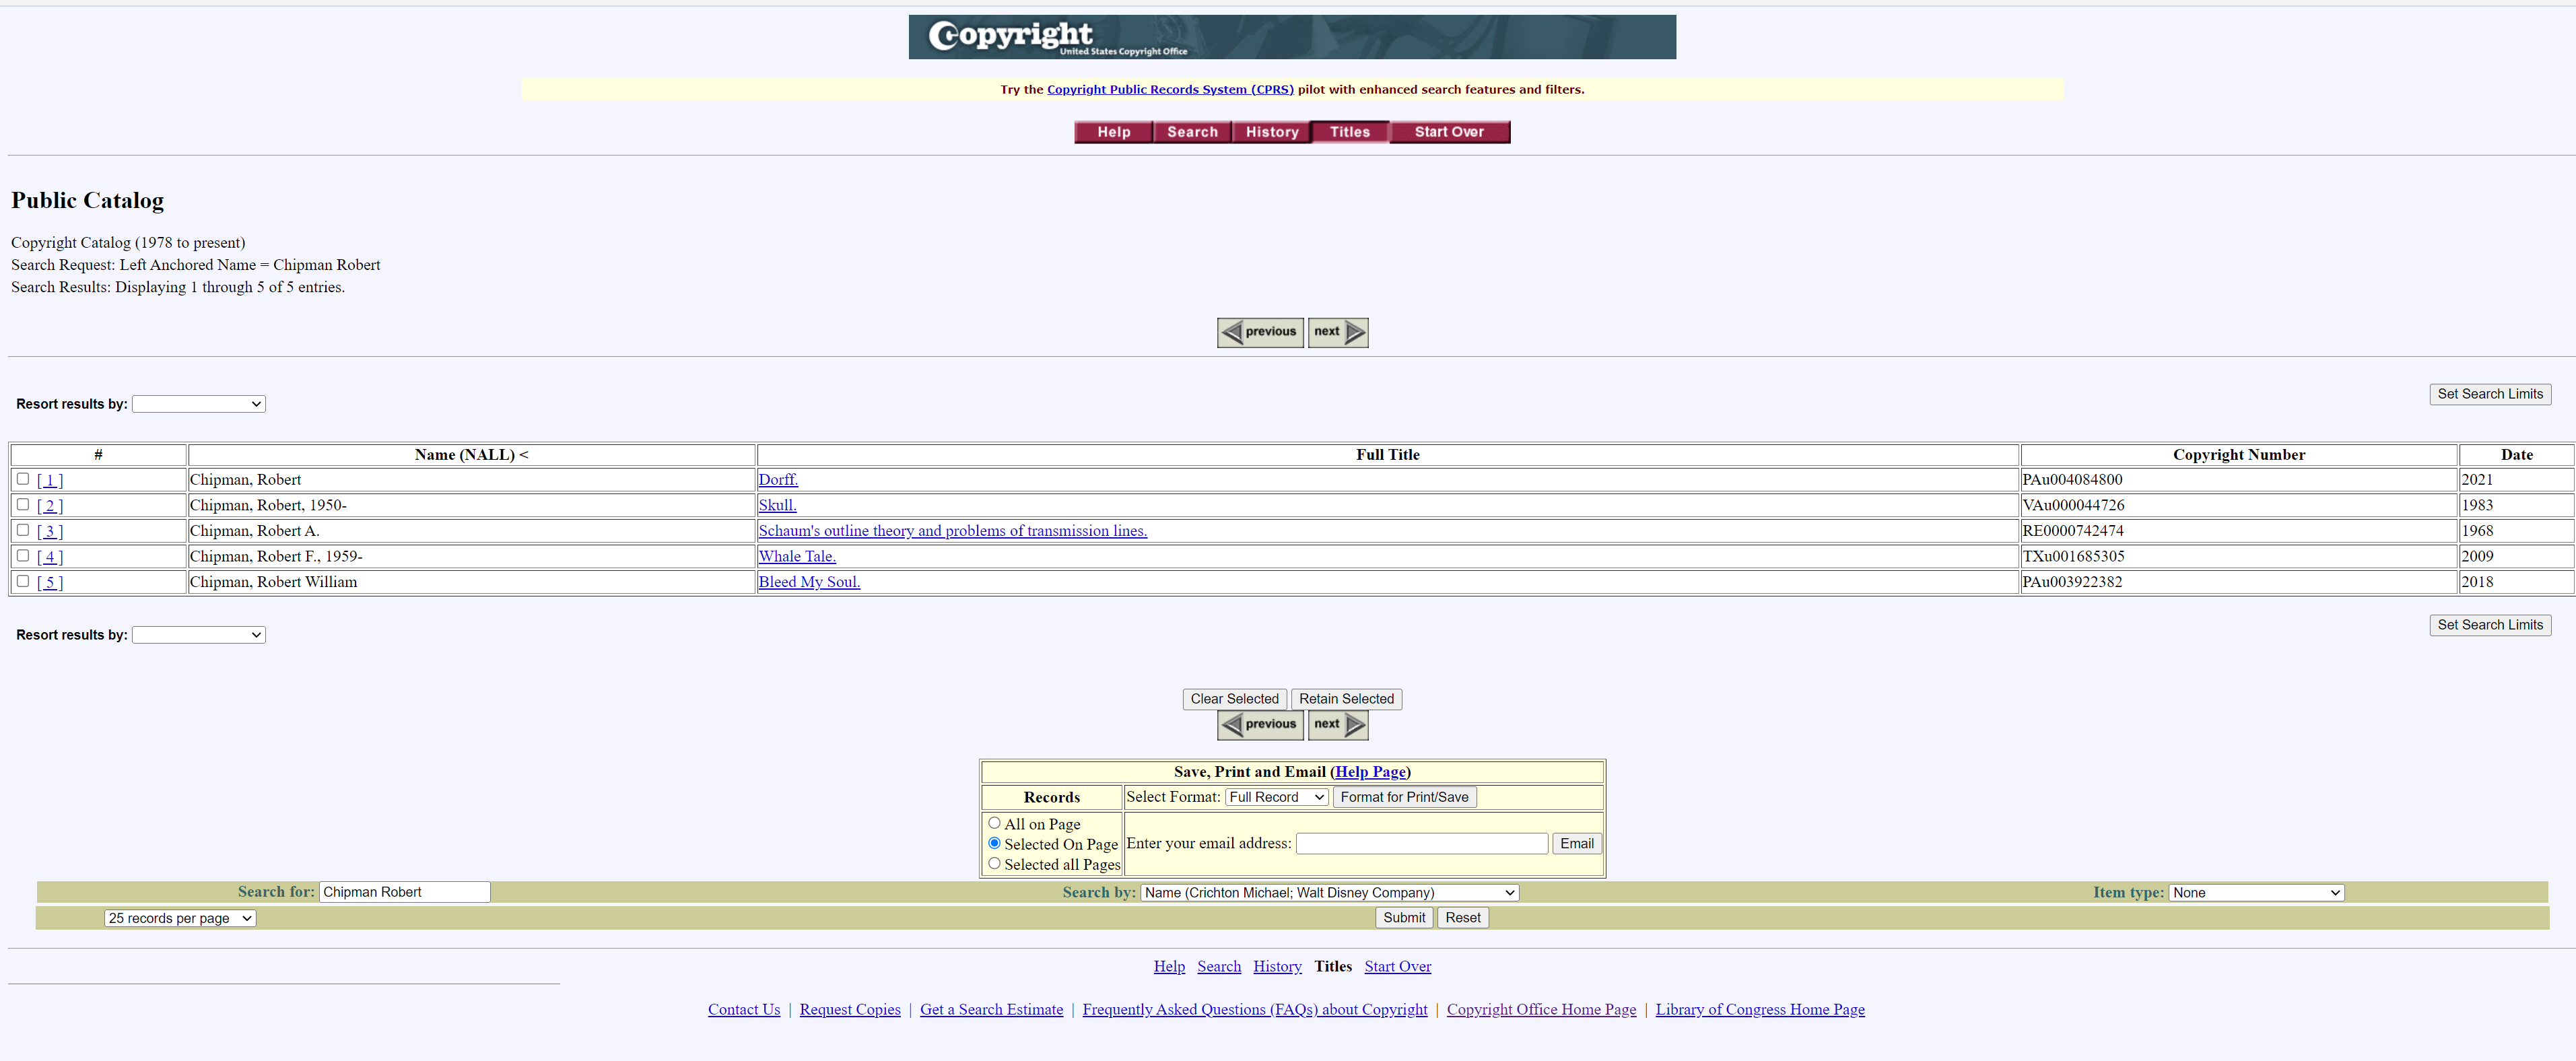Check the box for record 1
Screen dimensions: 2576x1061
23,479
